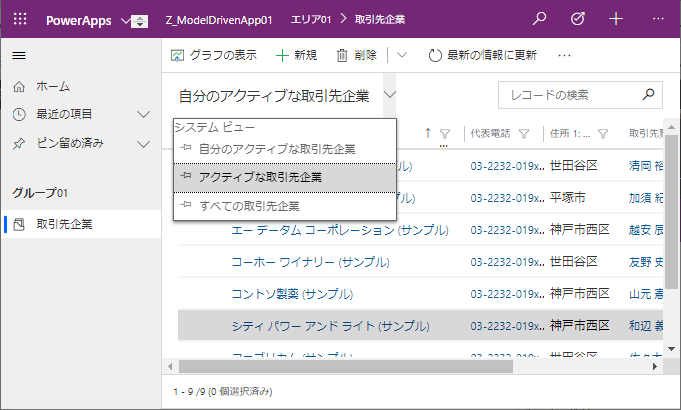Pin the すべての取引先企業 view

[186, 205]
